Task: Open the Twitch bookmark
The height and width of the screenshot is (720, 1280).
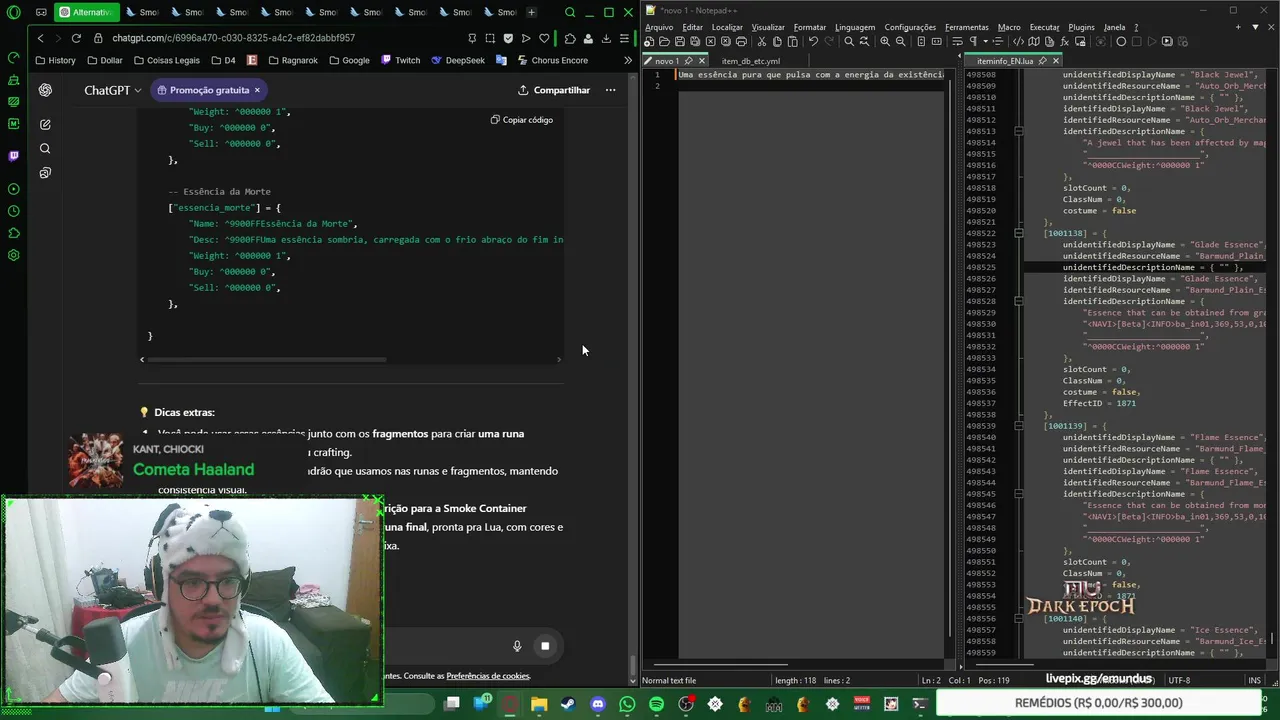Action: pos(400,60)
